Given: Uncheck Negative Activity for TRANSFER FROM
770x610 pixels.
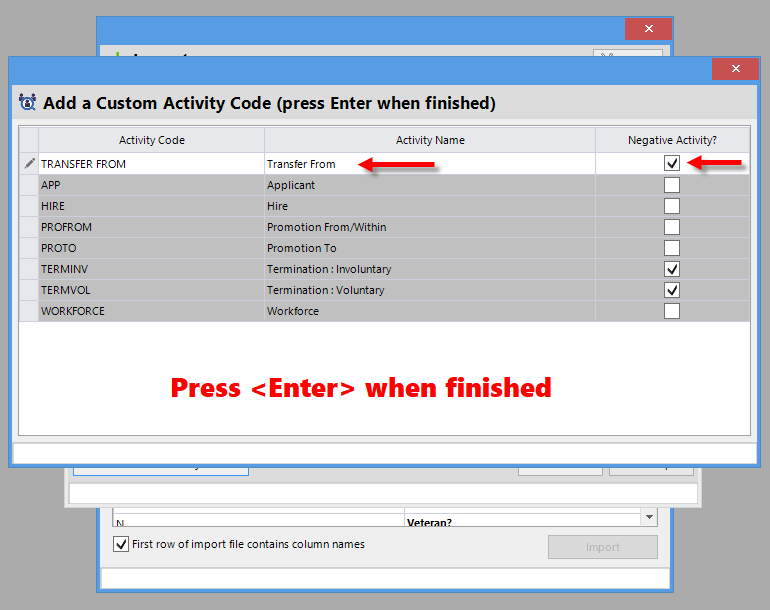Looking at the screenshot, I should [x=672, y=163].
